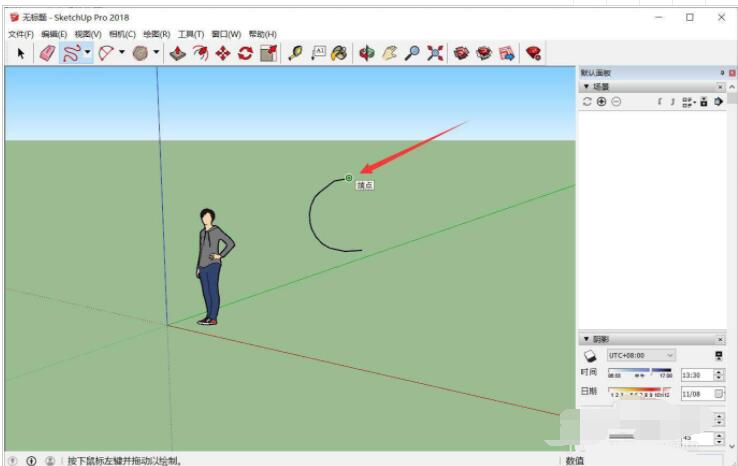Open the Extension Manager ruby icon
The height and width of the screenshot is (466, 738).
[x=533, y=53]
